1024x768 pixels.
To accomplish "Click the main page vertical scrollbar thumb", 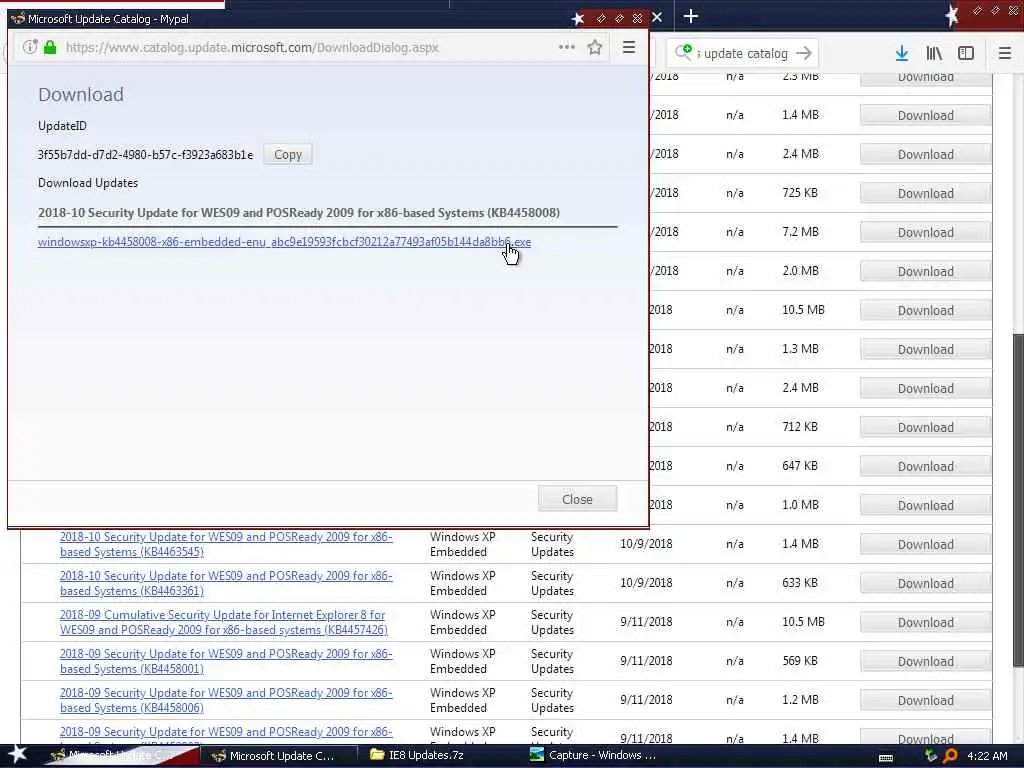I will (x=1018, y=500).
